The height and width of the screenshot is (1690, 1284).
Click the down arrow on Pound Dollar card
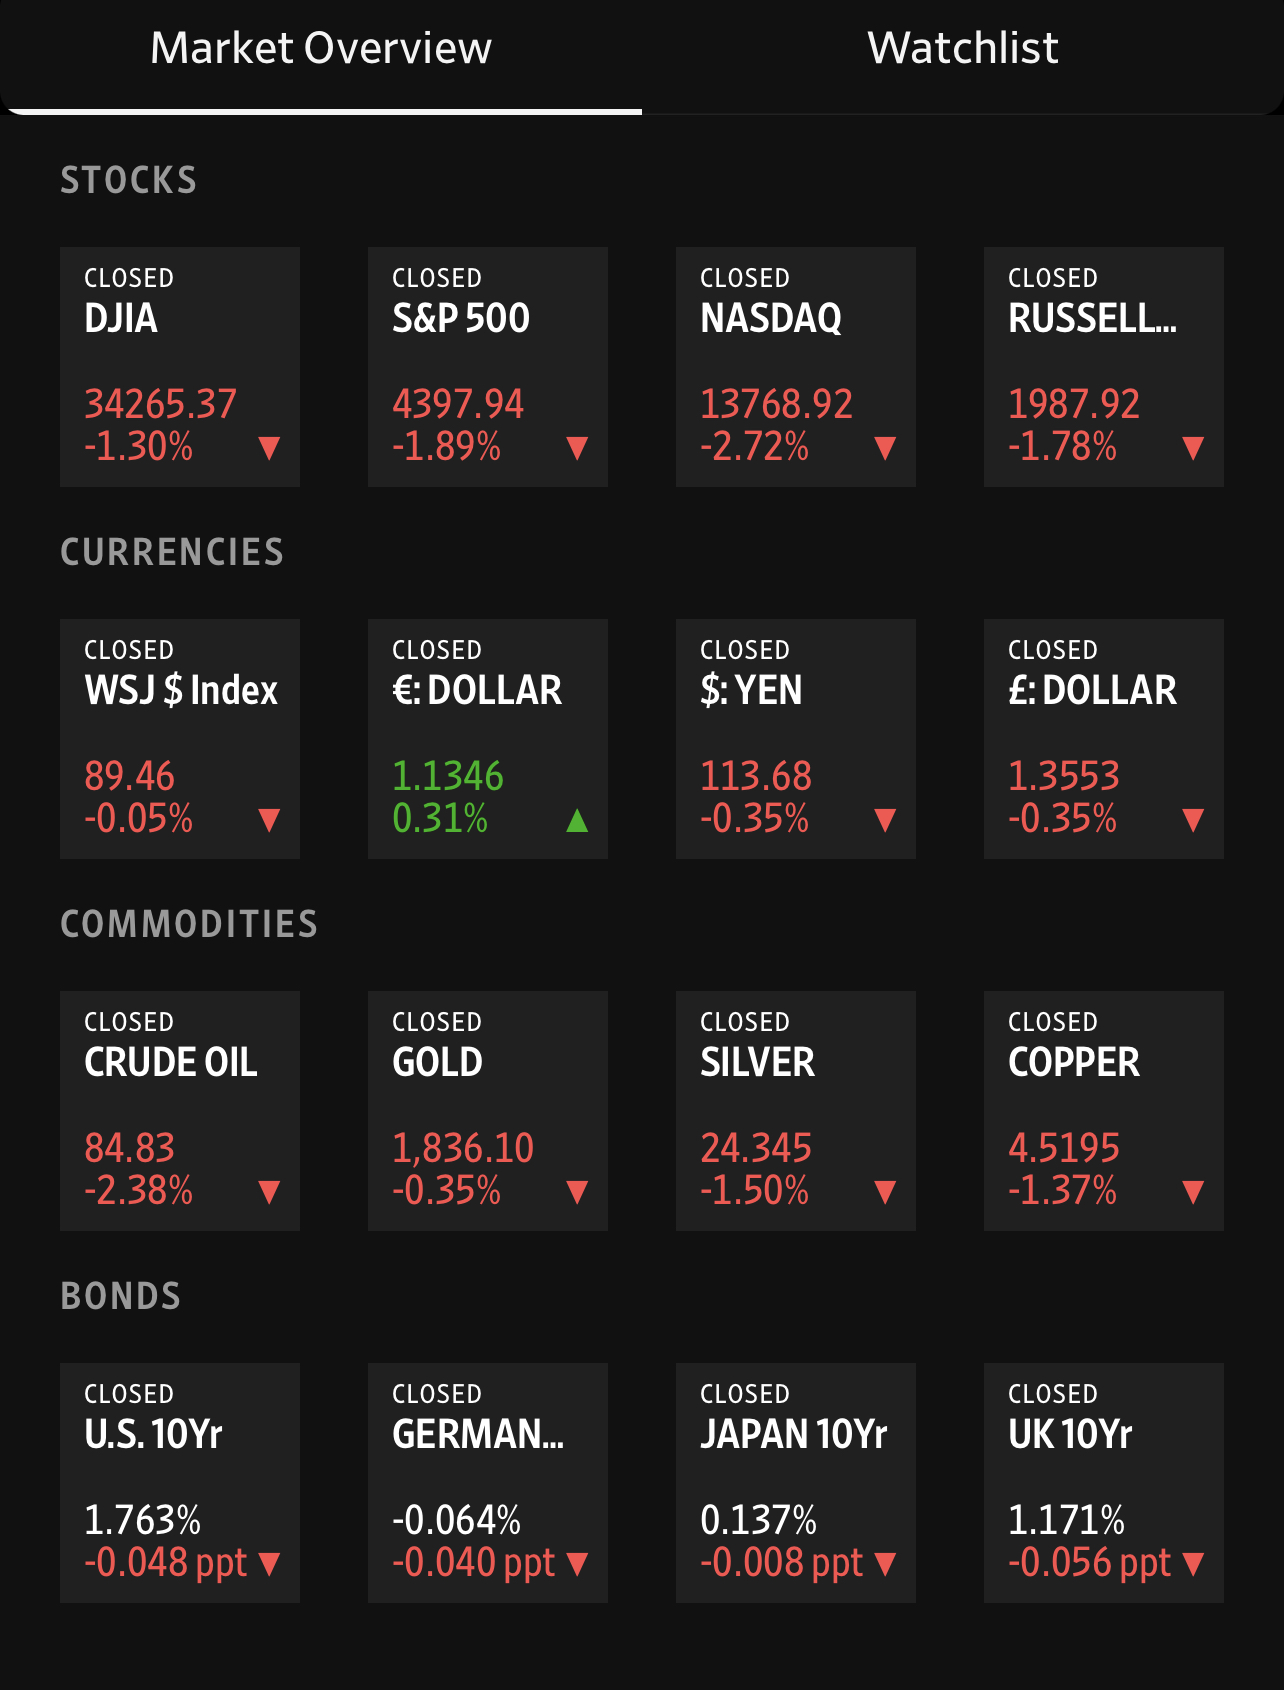click(1192, 820)
